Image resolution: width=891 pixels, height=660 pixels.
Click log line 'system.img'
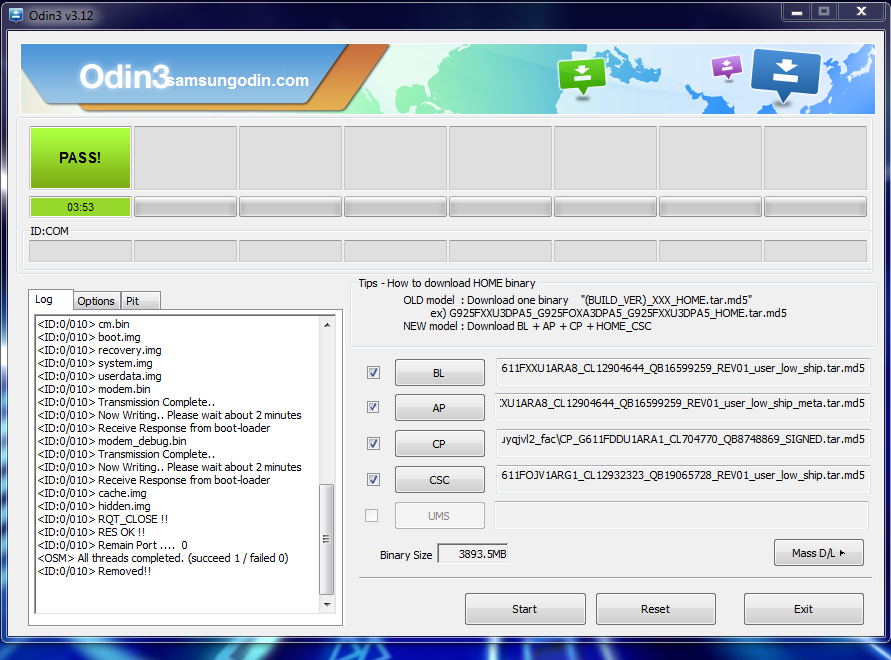point(95,363)
